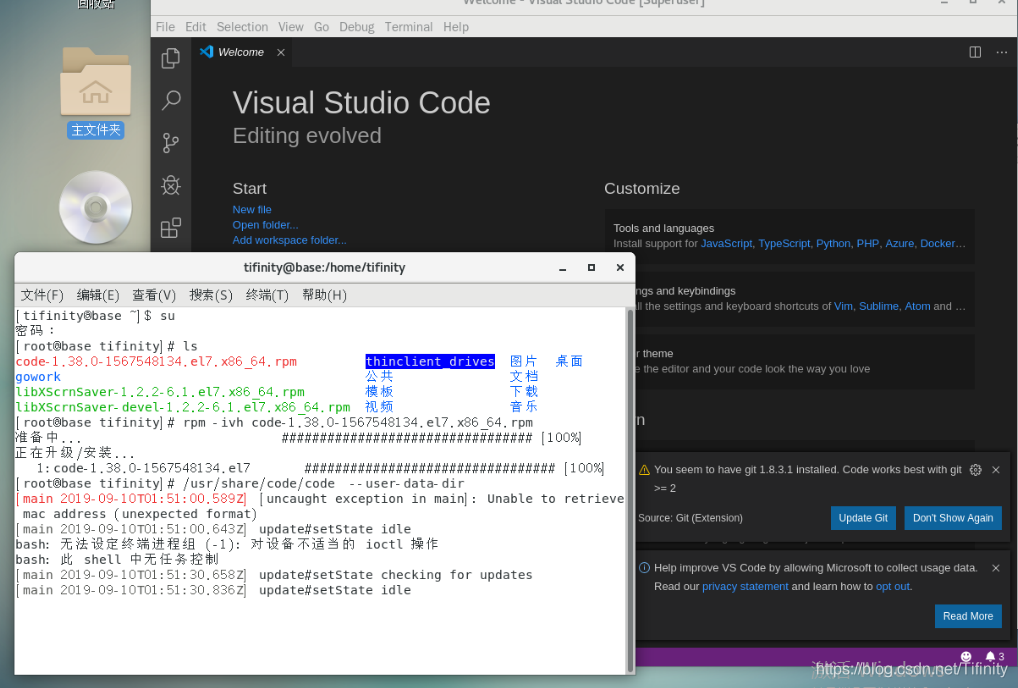Open the Debug view icon
Image resolution: width=1018 pixels, height=688 pixels.
click(171, 186)
